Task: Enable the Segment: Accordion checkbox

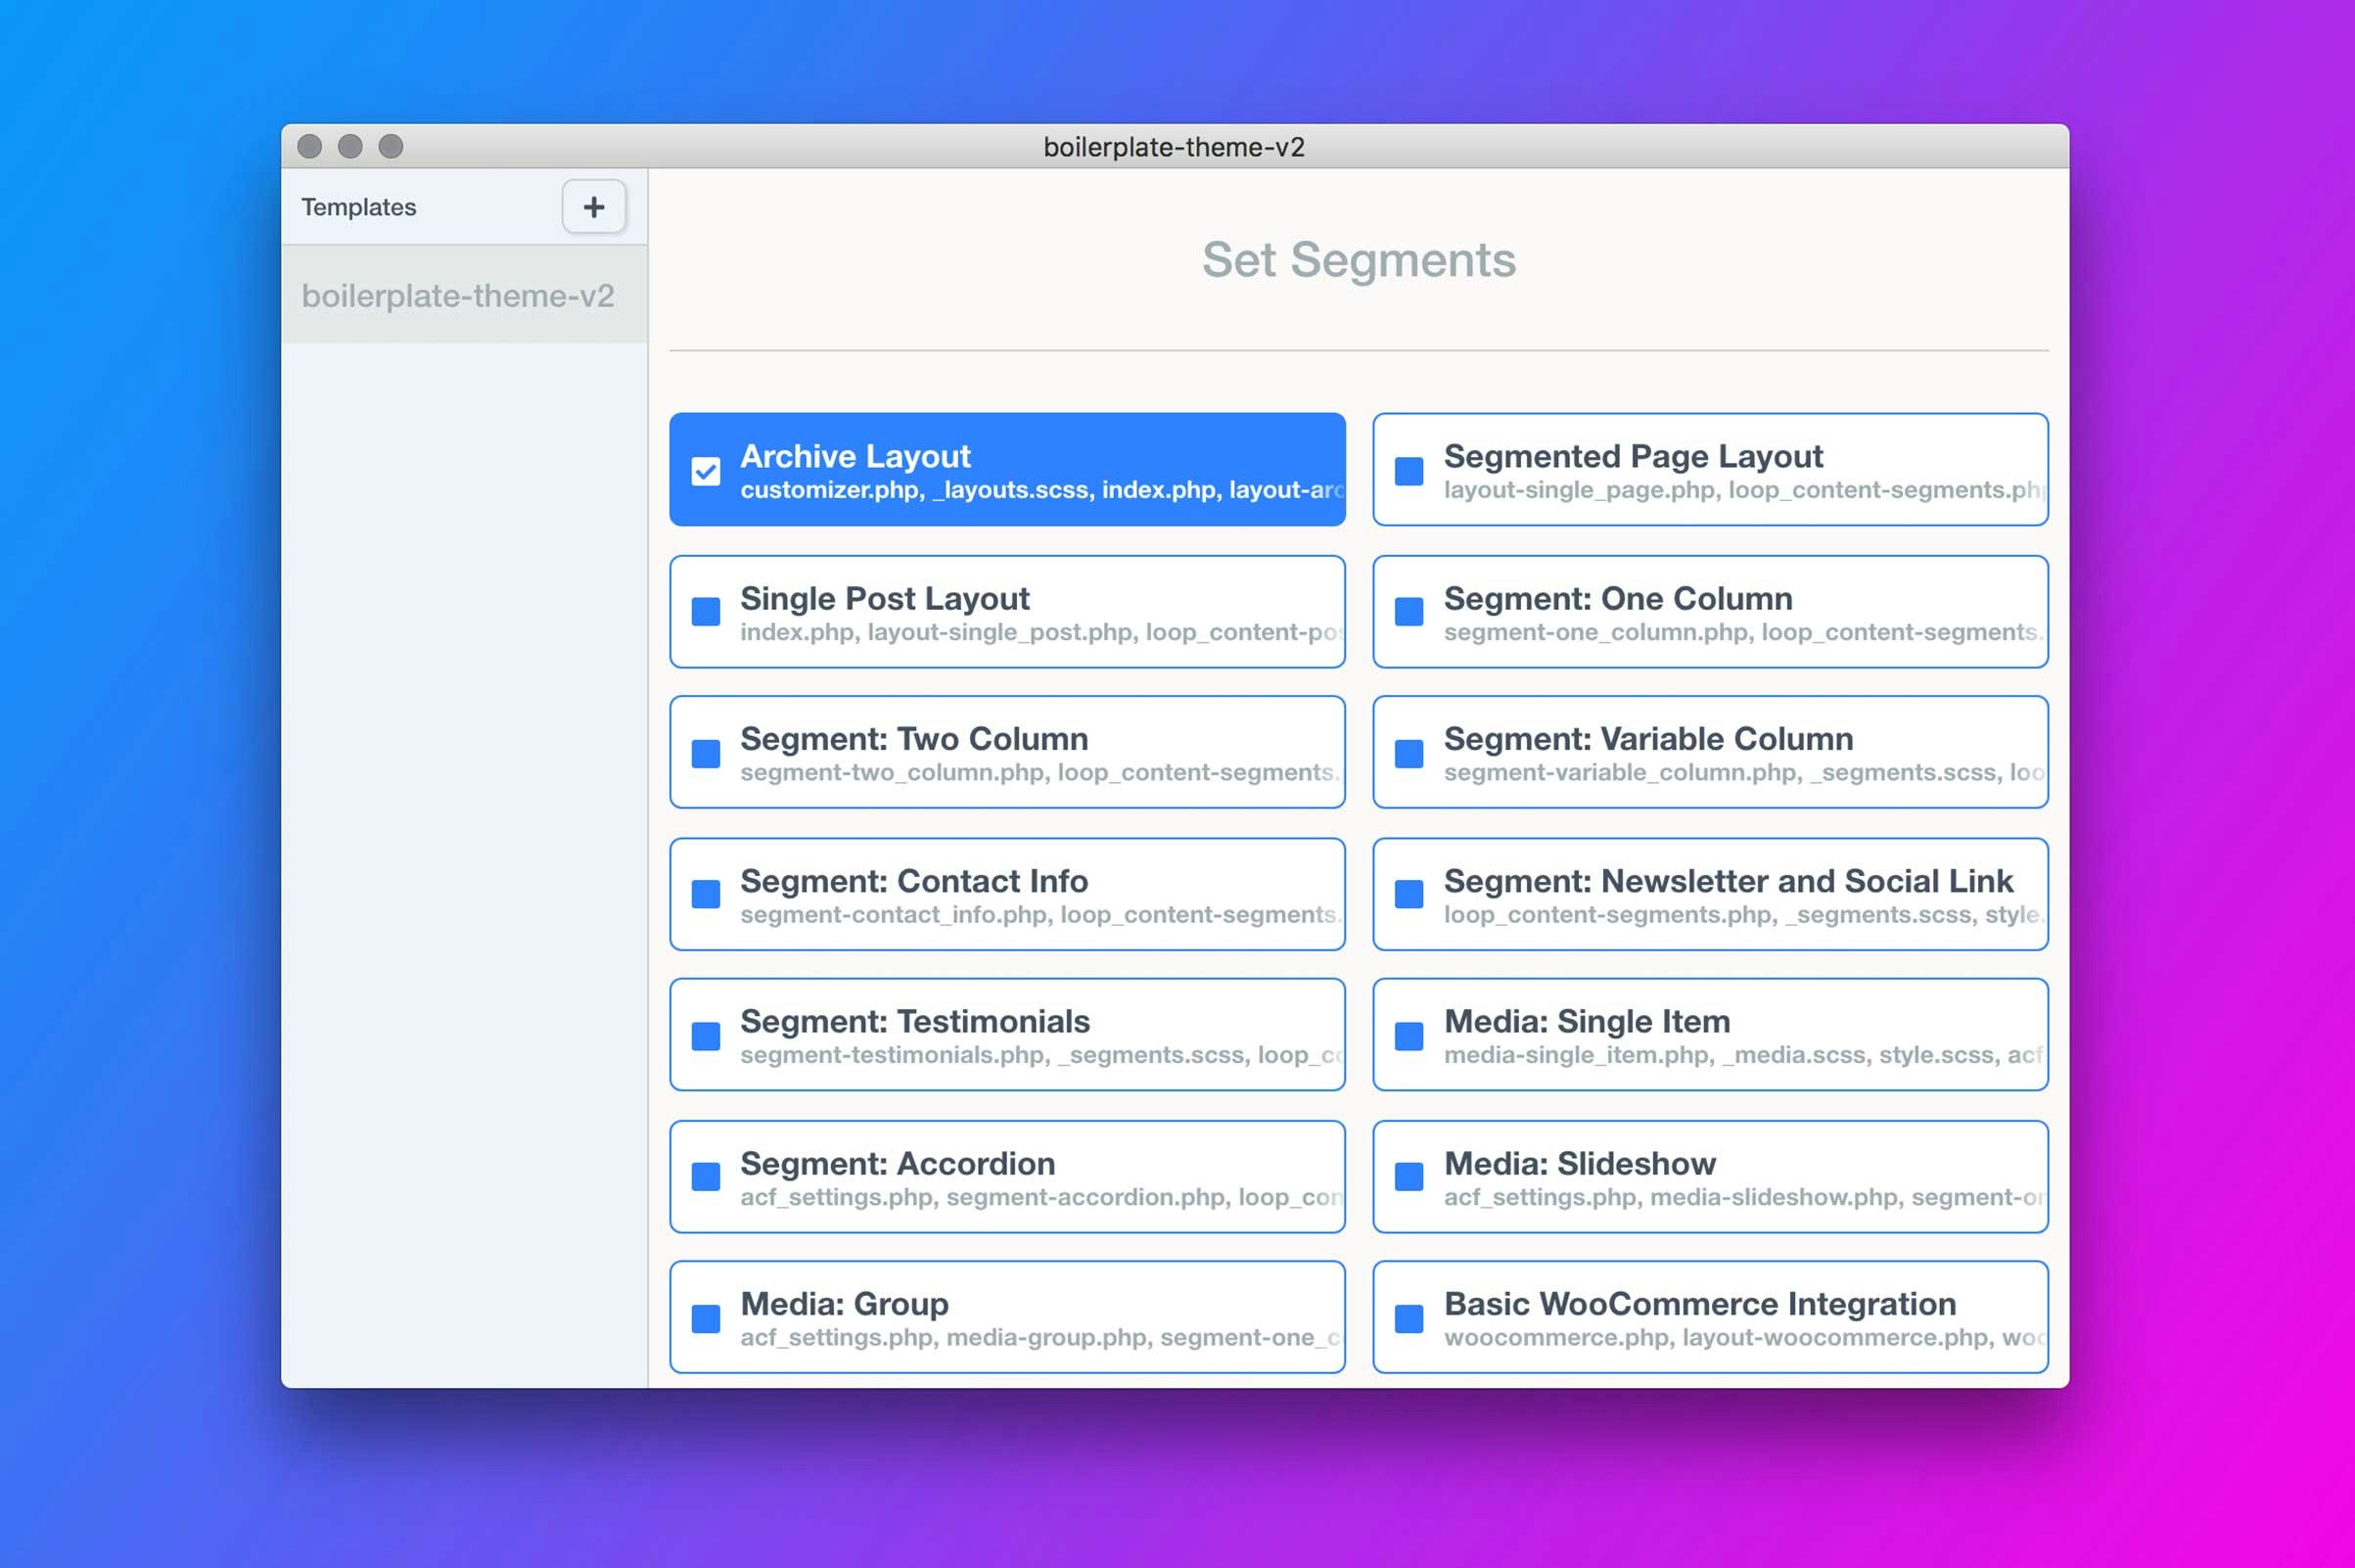Action: [706, 1177]
